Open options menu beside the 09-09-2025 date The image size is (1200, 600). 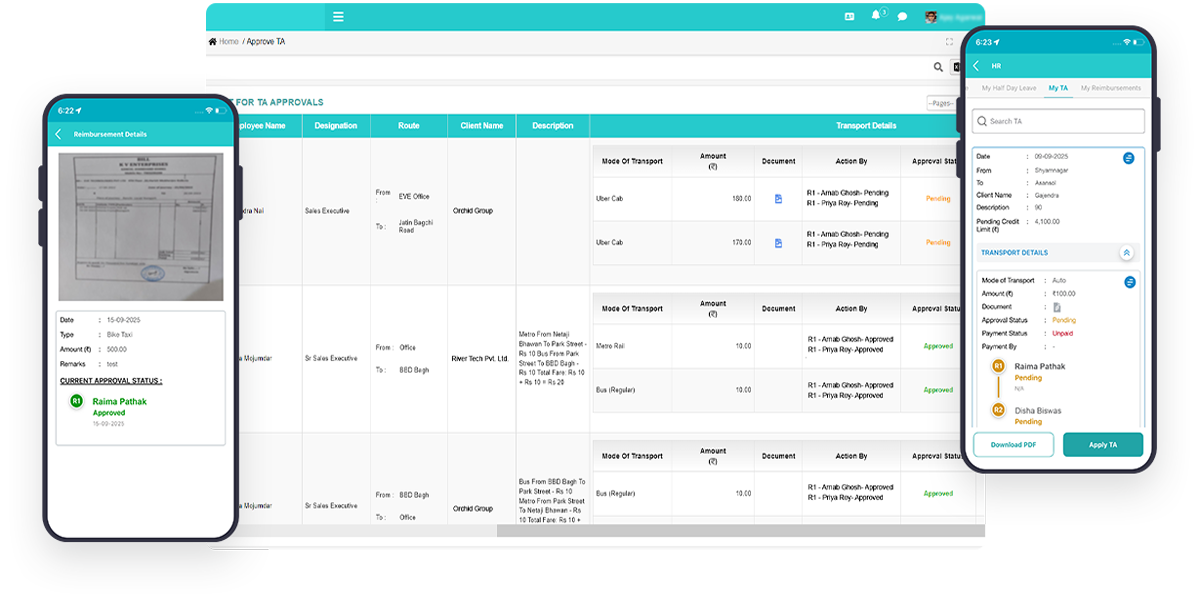1128,158
